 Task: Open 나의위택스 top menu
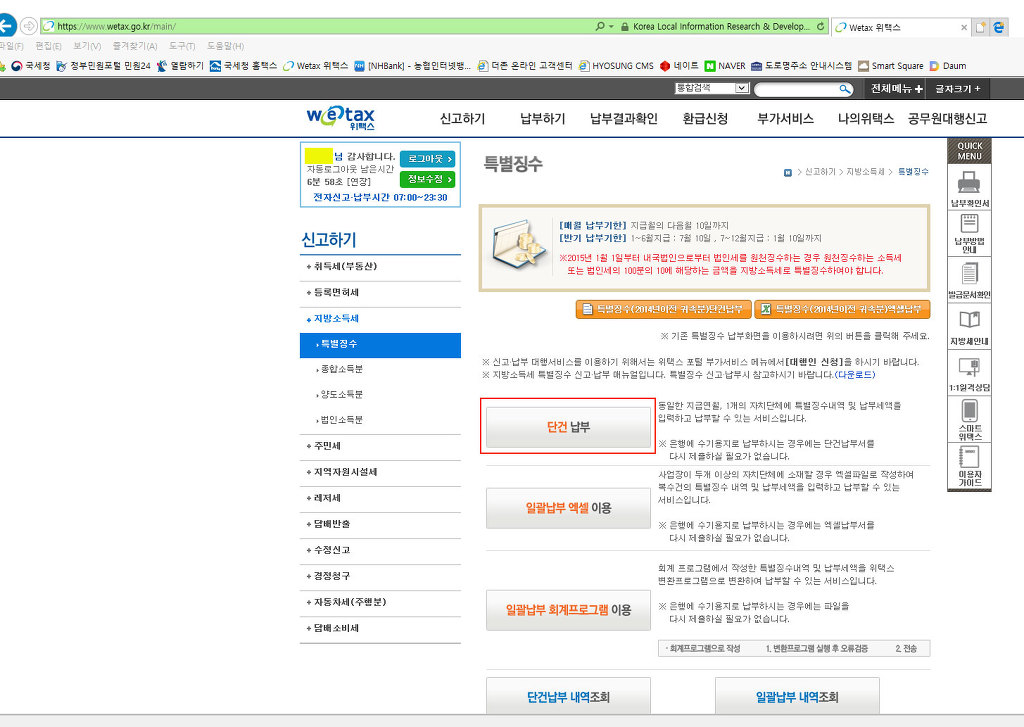tap(865, 119)
